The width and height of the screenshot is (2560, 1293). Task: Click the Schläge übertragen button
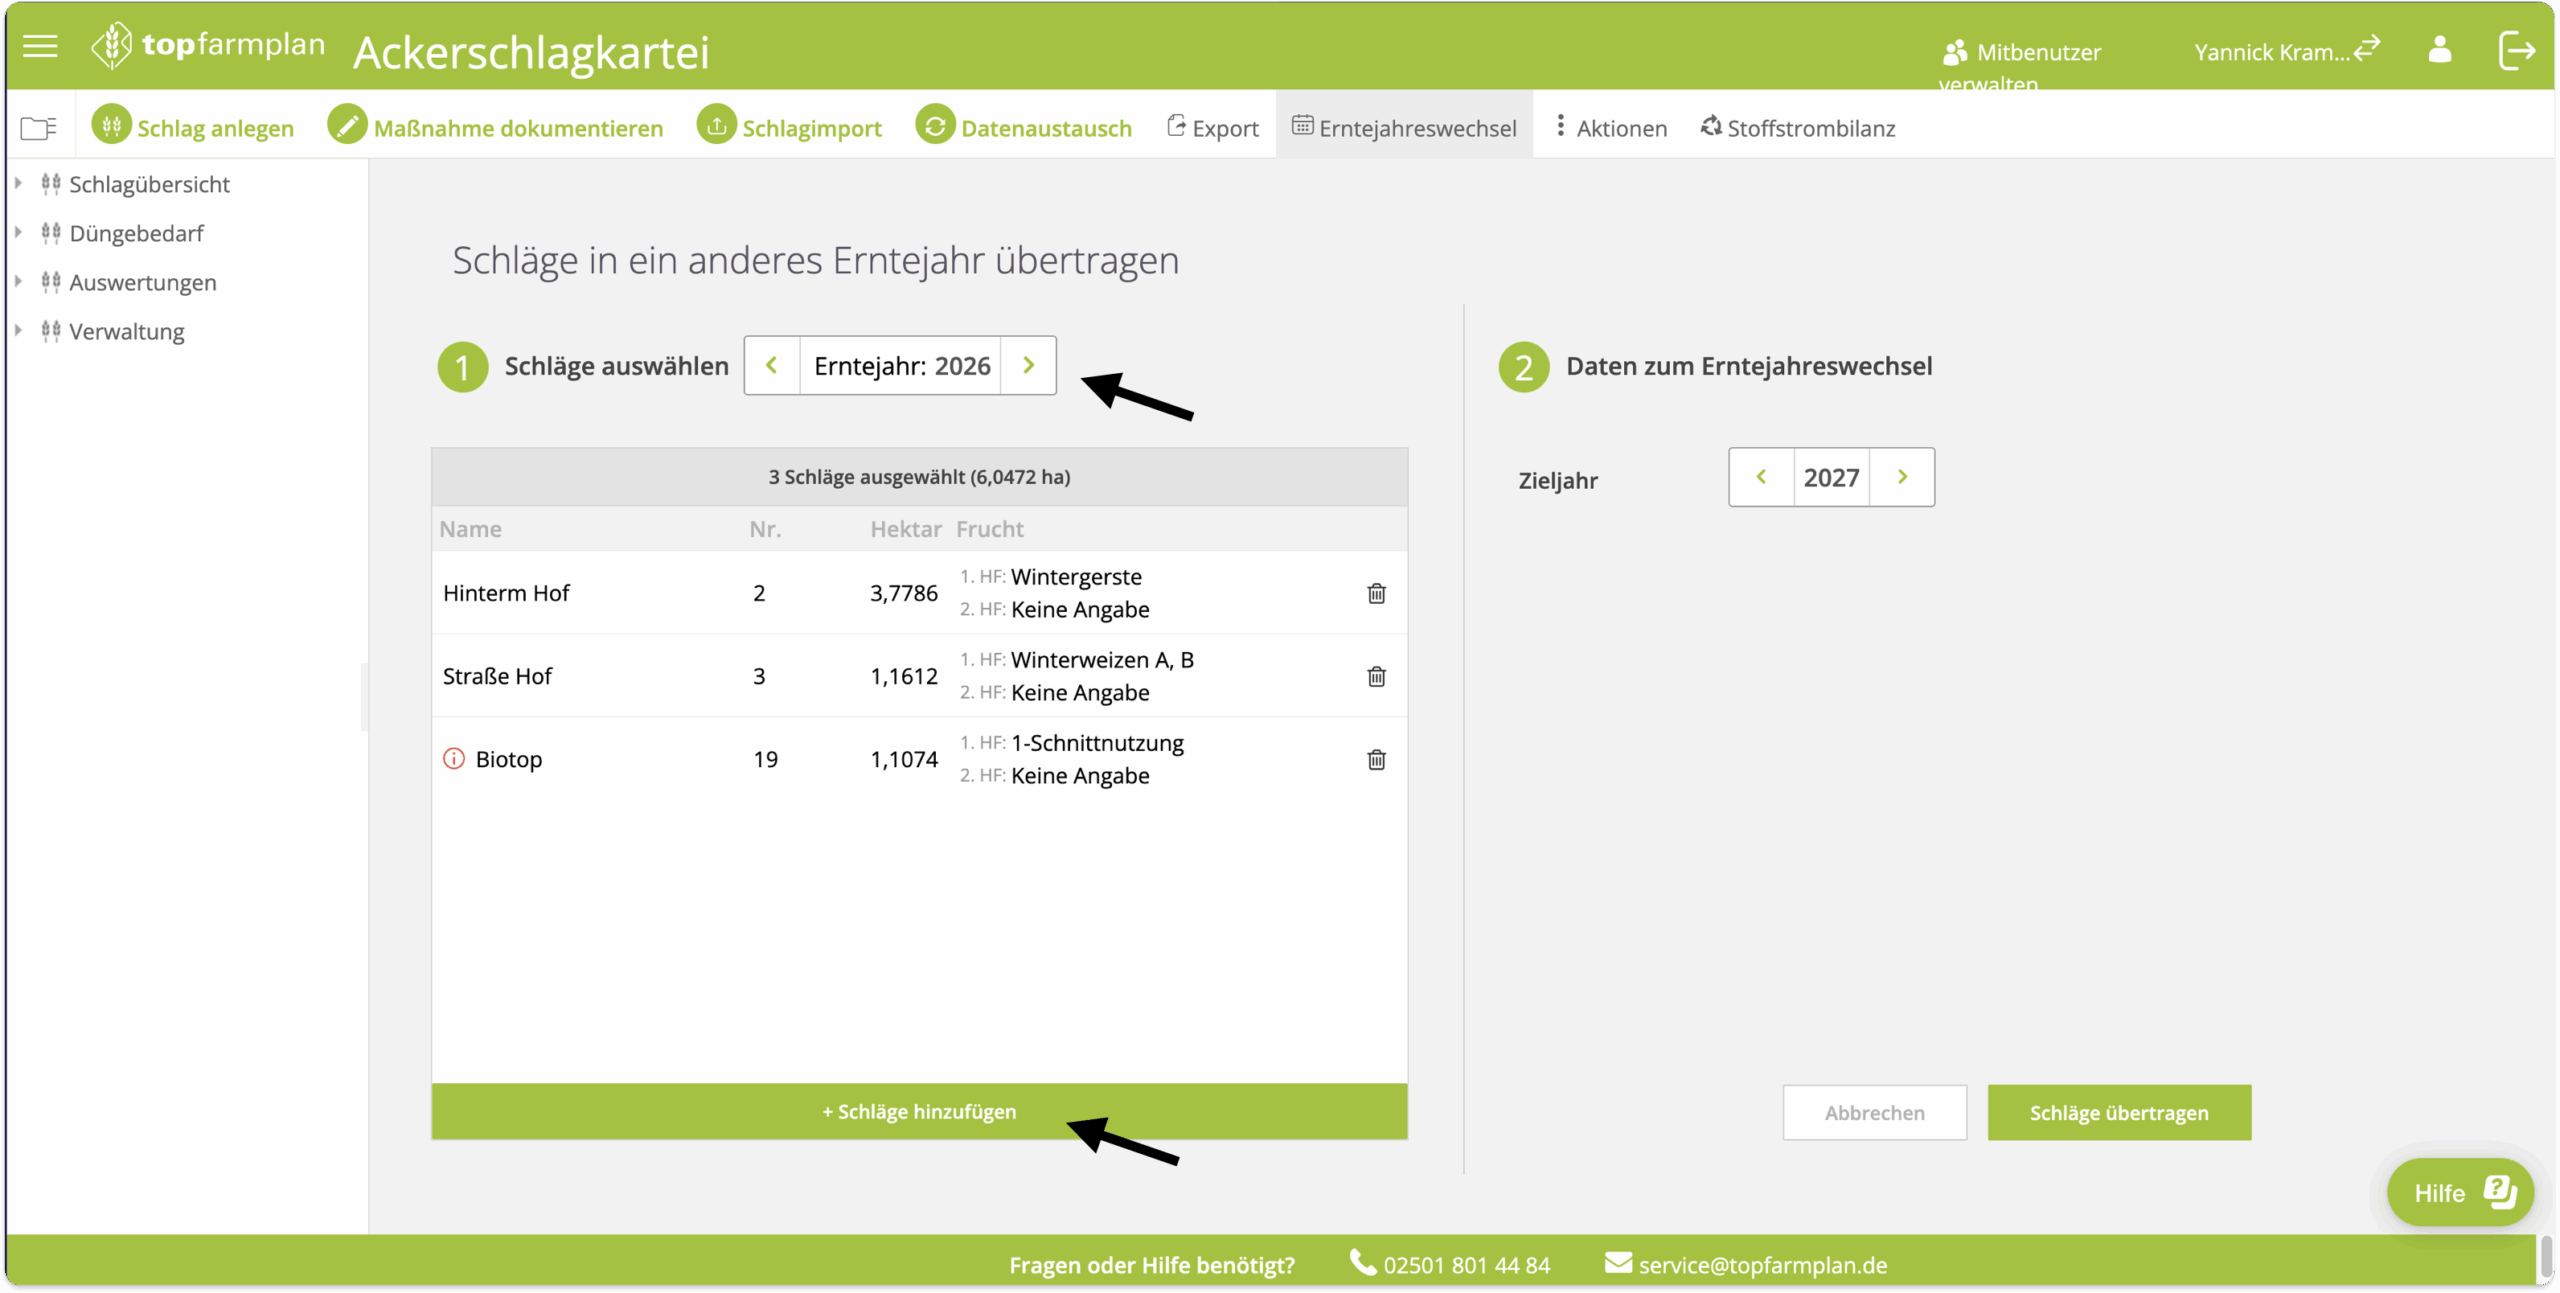[x=2118, y=1112]
